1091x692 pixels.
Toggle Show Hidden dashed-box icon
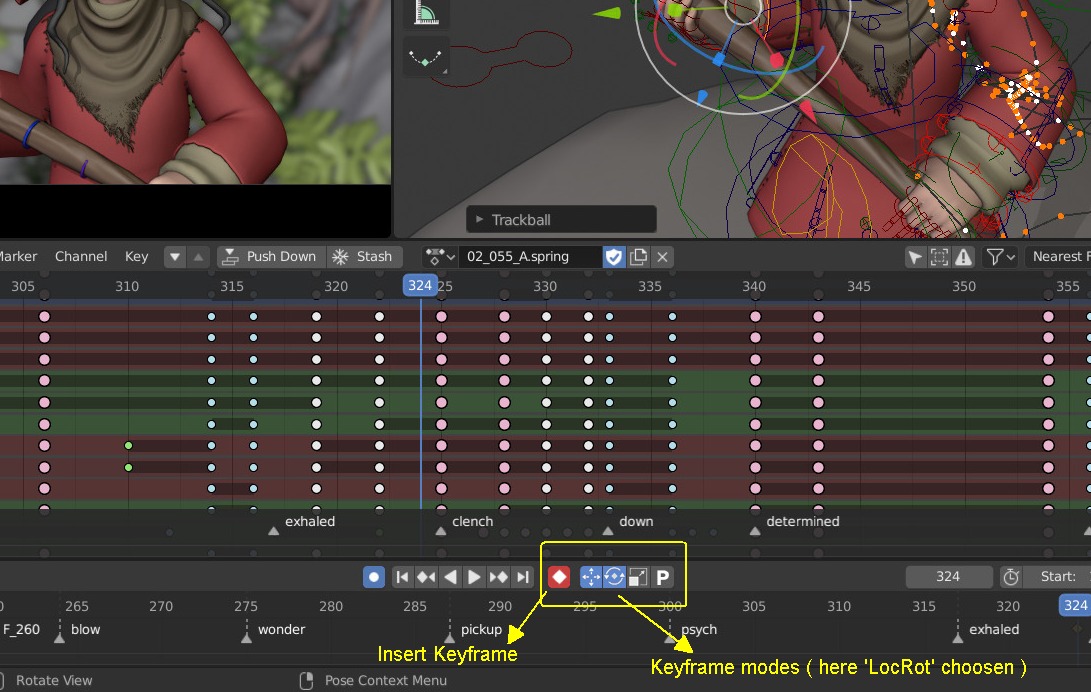pyautogui.click(x=939, y=257)
